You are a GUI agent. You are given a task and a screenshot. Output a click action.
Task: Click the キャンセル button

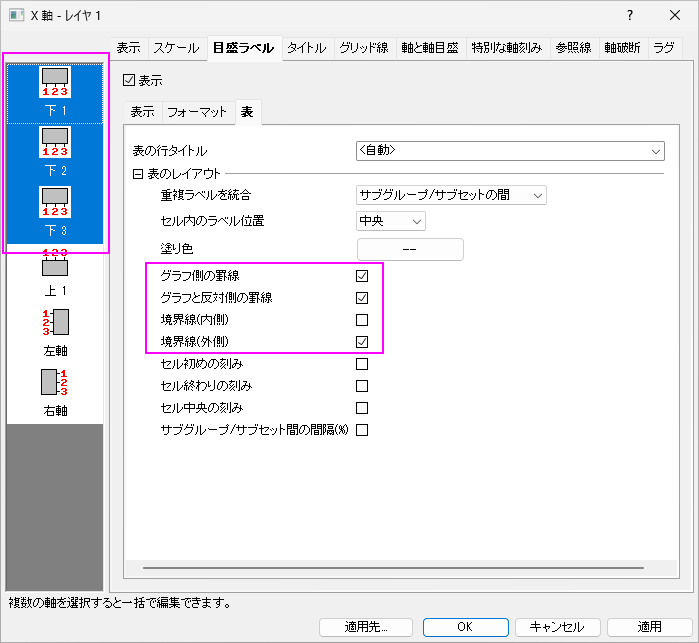pyautogui.click(x=557, y=627)
